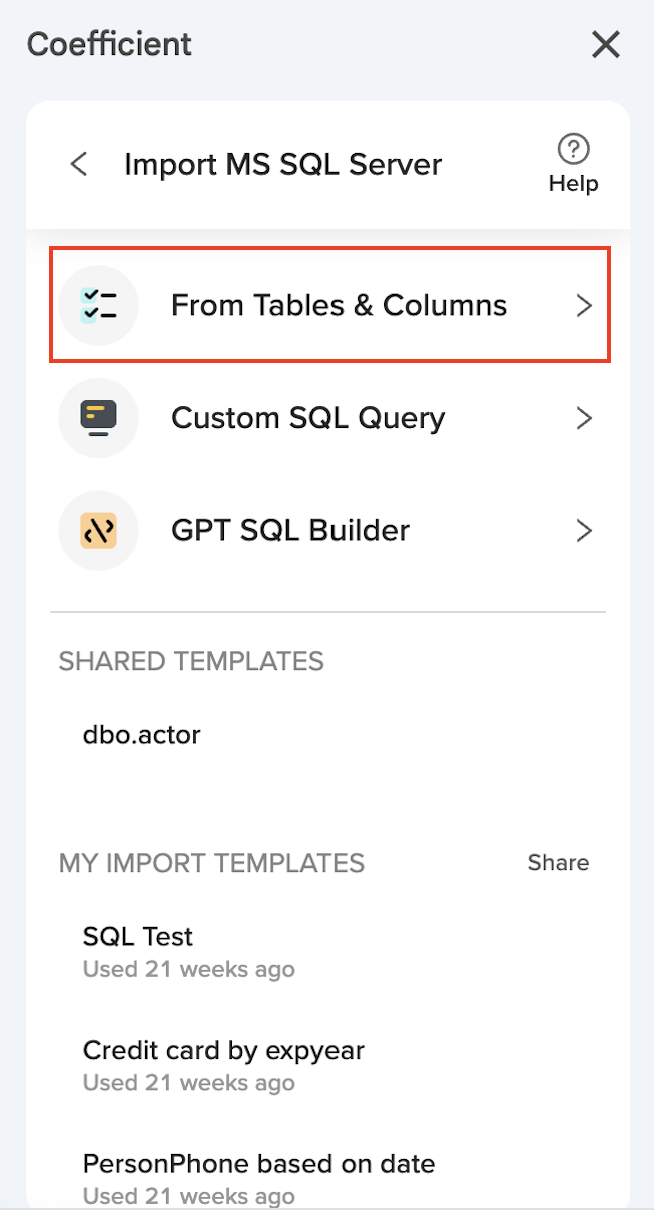Expand Custom SQL Query using the right chevron
654x1210 pixels.
pos(585,418)
